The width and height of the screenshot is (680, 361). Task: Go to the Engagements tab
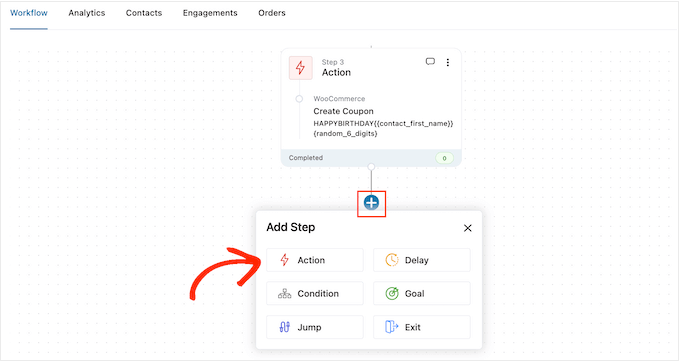click(x=210, y=13)
